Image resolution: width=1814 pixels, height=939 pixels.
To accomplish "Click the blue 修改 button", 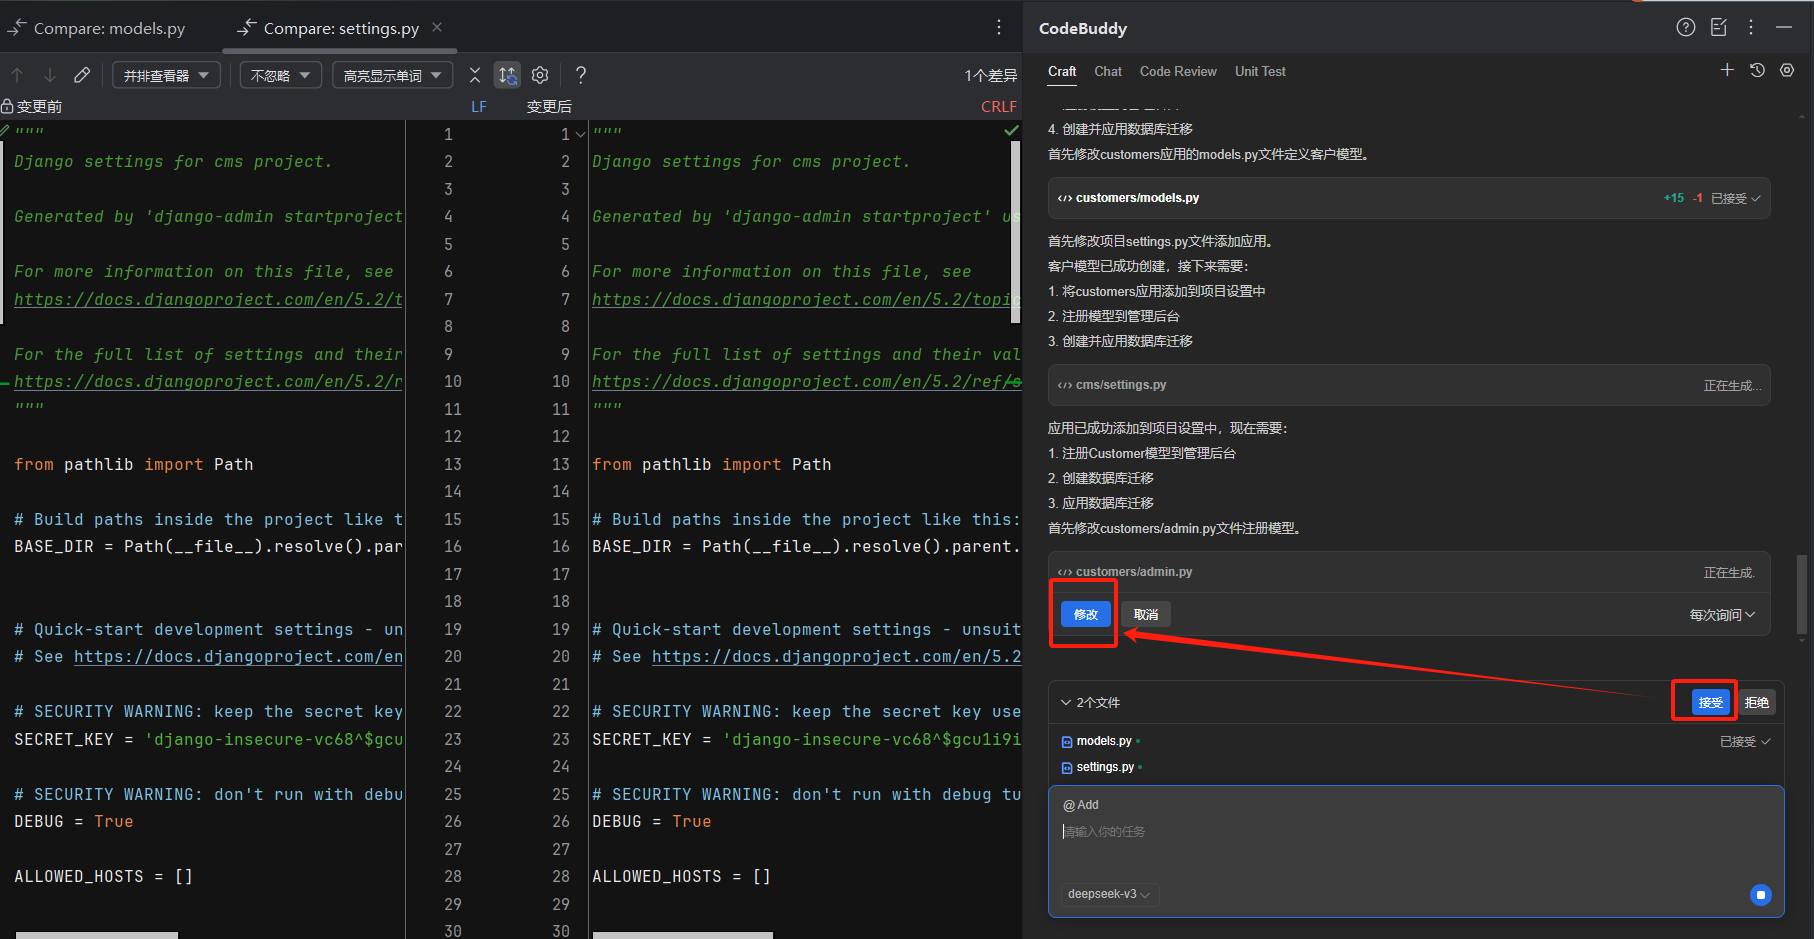I will click(x=1086, y=614).
